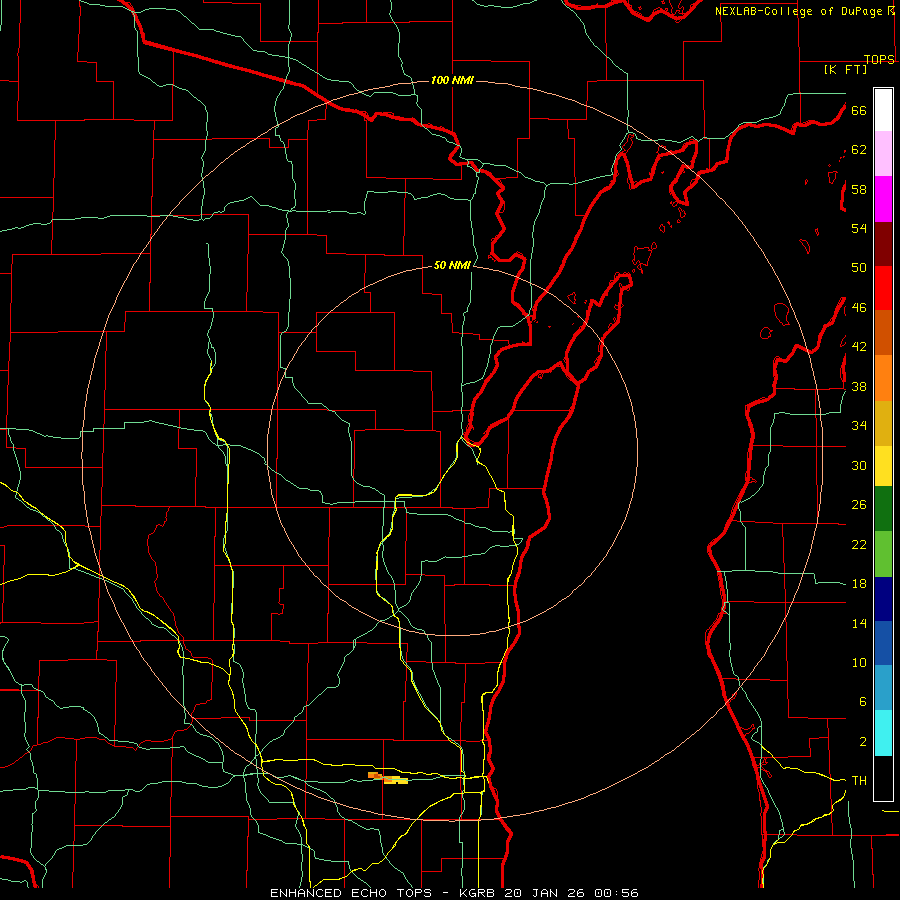The image size is (900, 900).
Task: Click the "54" legend value
Action: click(859, 229)
